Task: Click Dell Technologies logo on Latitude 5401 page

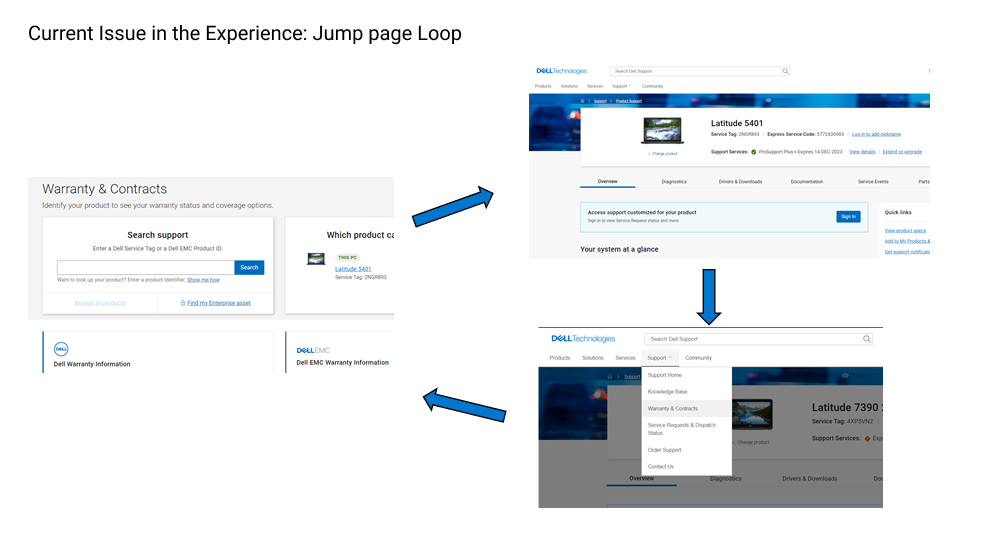Action: 562,71
